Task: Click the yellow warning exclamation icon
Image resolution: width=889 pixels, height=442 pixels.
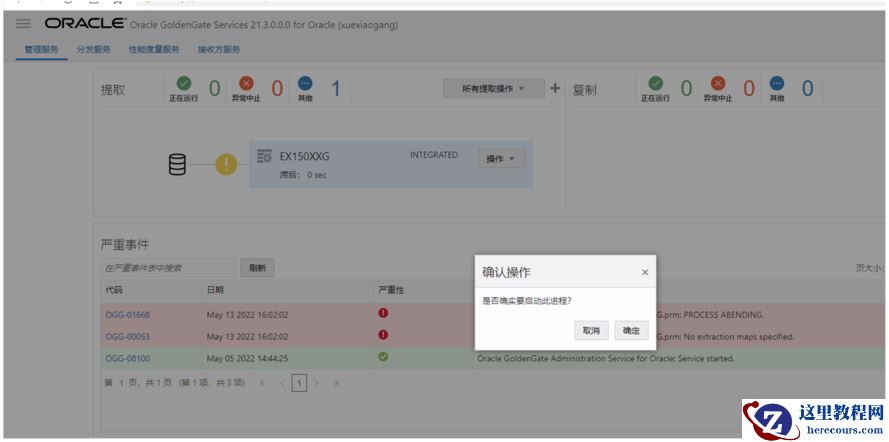Action: [226, 165]
